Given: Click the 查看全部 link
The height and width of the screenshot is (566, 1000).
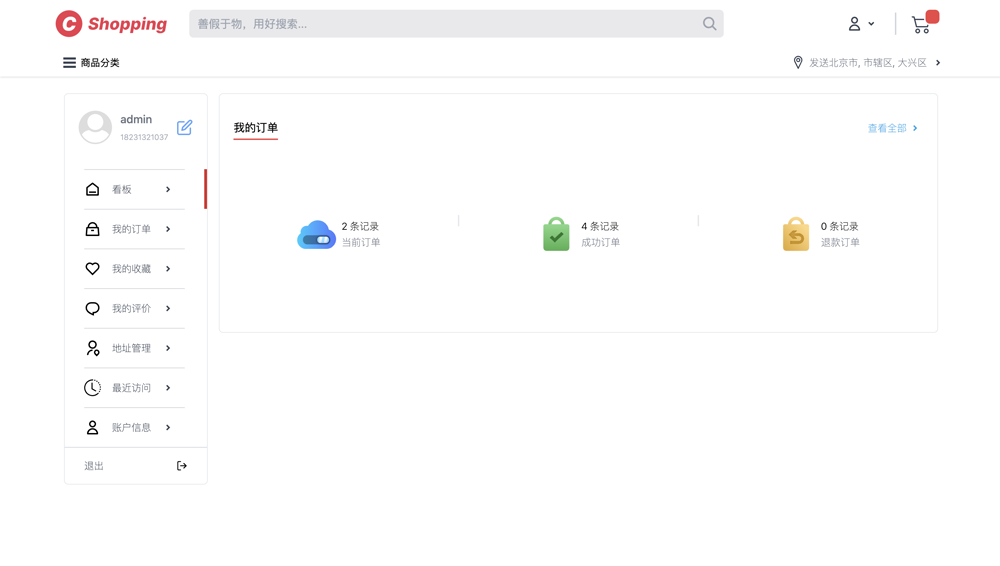Looking at the screenshot, I should (x=892, y=128).
